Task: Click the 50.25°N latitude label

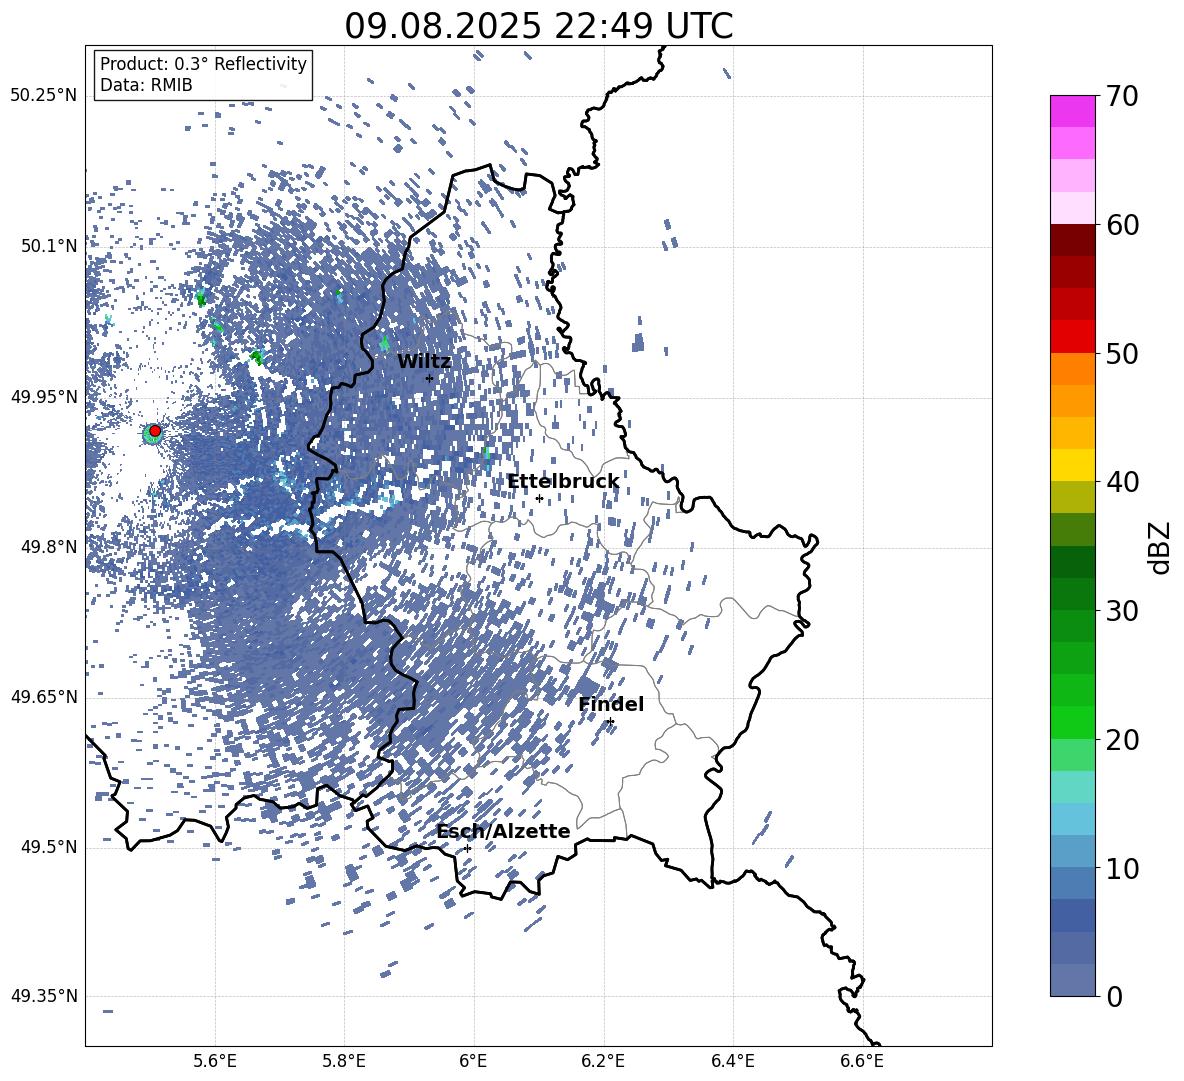Action: tap(44, 96)
